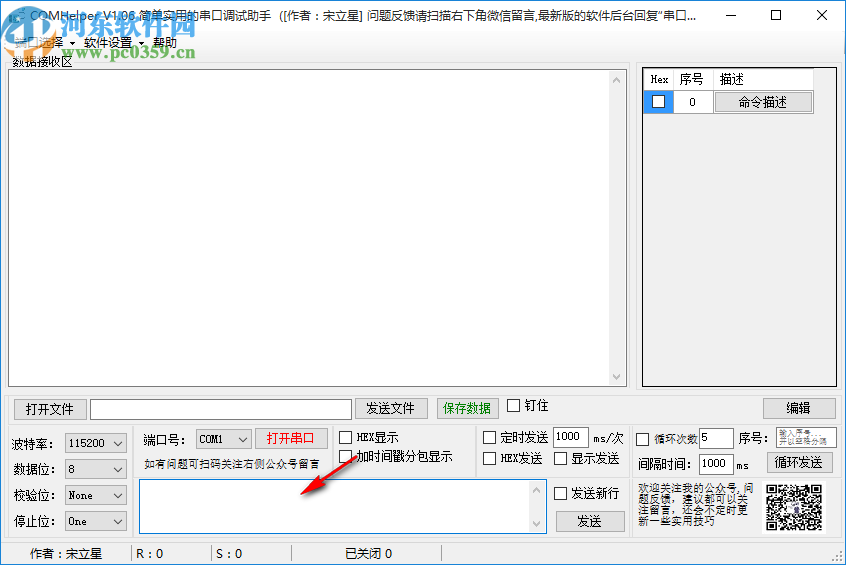The image size is (846, 565).
Task: Open the 软件设置 menu
Action: pyautogui.click(x=113, y=43)
